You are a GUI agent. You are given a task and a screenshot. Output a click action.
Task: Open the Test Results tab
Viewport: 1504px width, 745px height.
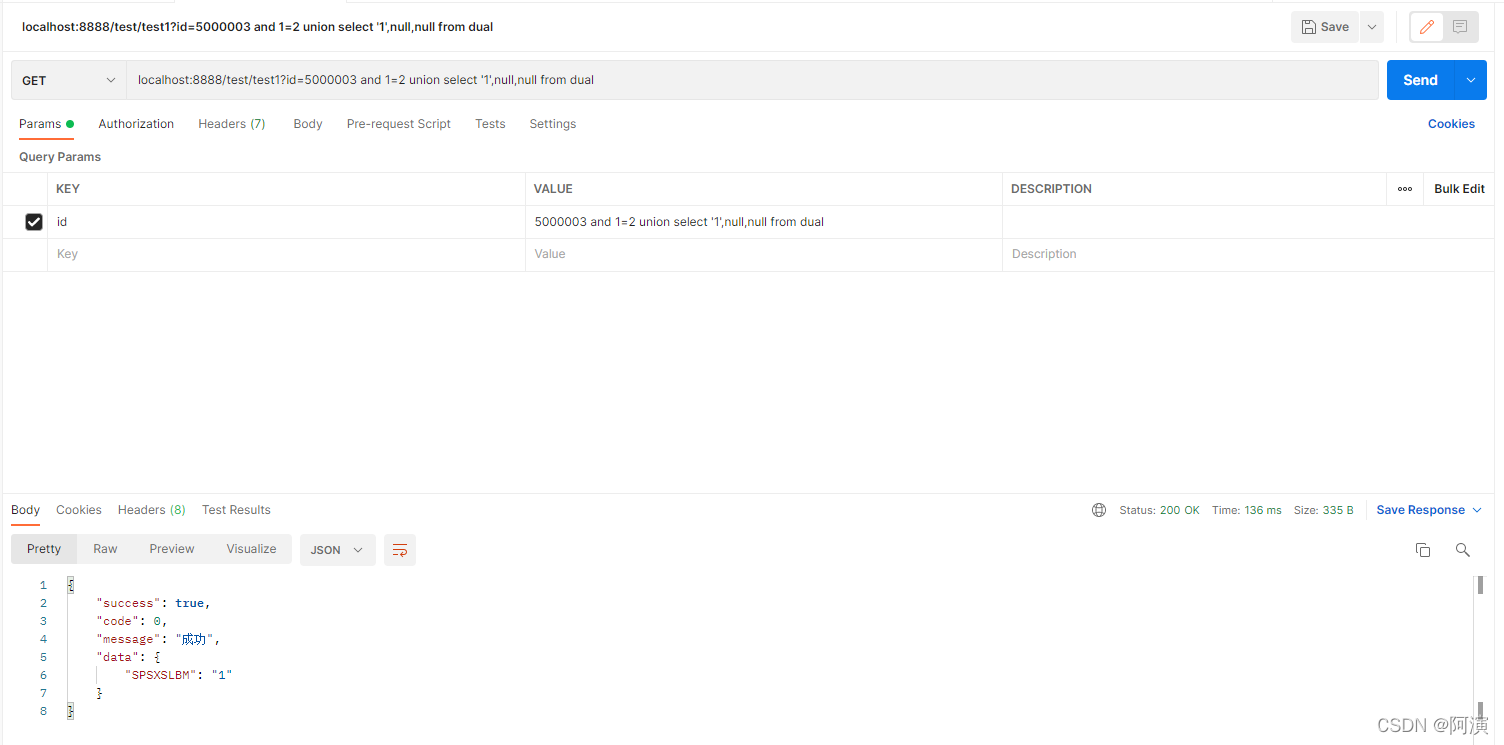pyautogui.click(x=236, y=510)
